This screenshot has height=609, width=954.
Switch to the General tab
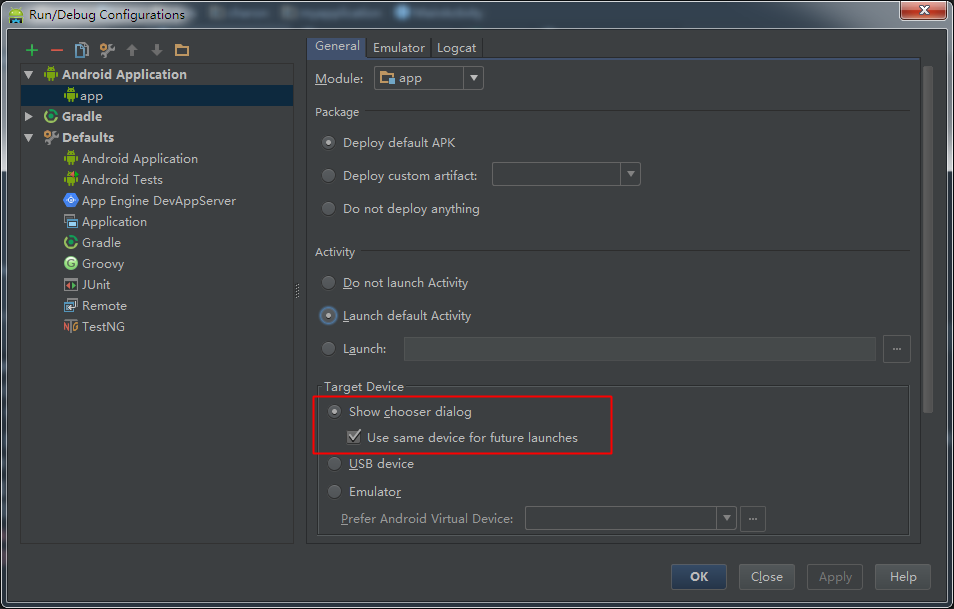coord(337,47)
